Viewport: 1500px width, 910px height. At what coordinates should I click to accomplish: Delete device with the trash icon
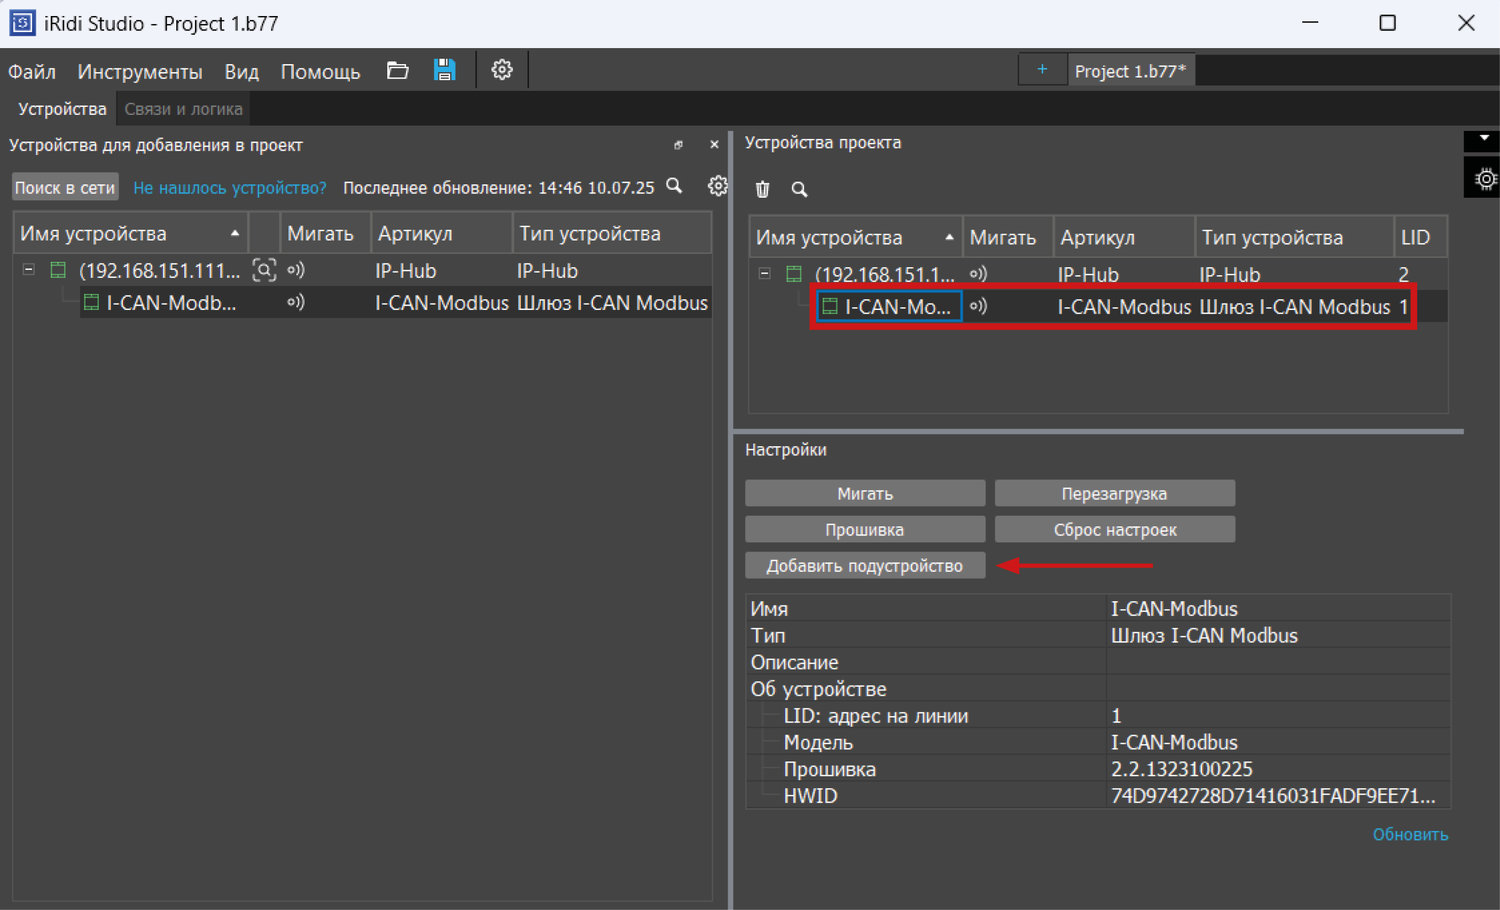[763, 189]
